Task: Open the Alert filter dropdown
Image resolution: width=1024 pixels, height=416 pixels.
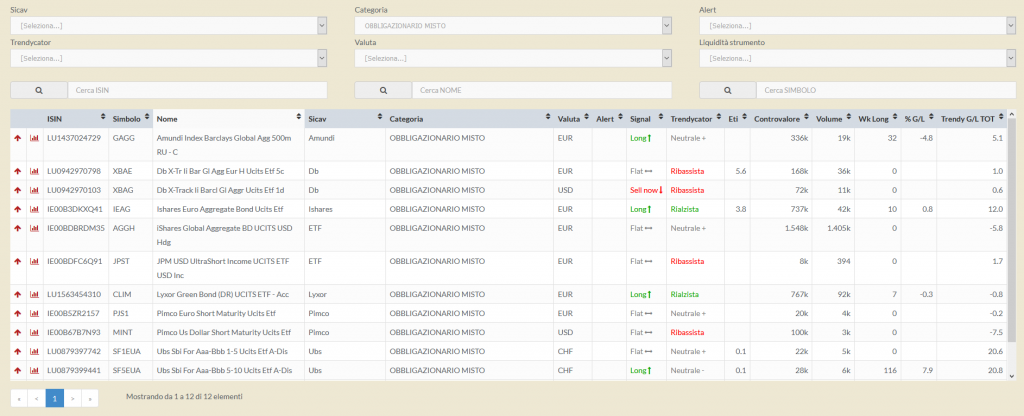Action: pyautogui.click(x=856, y=25)
